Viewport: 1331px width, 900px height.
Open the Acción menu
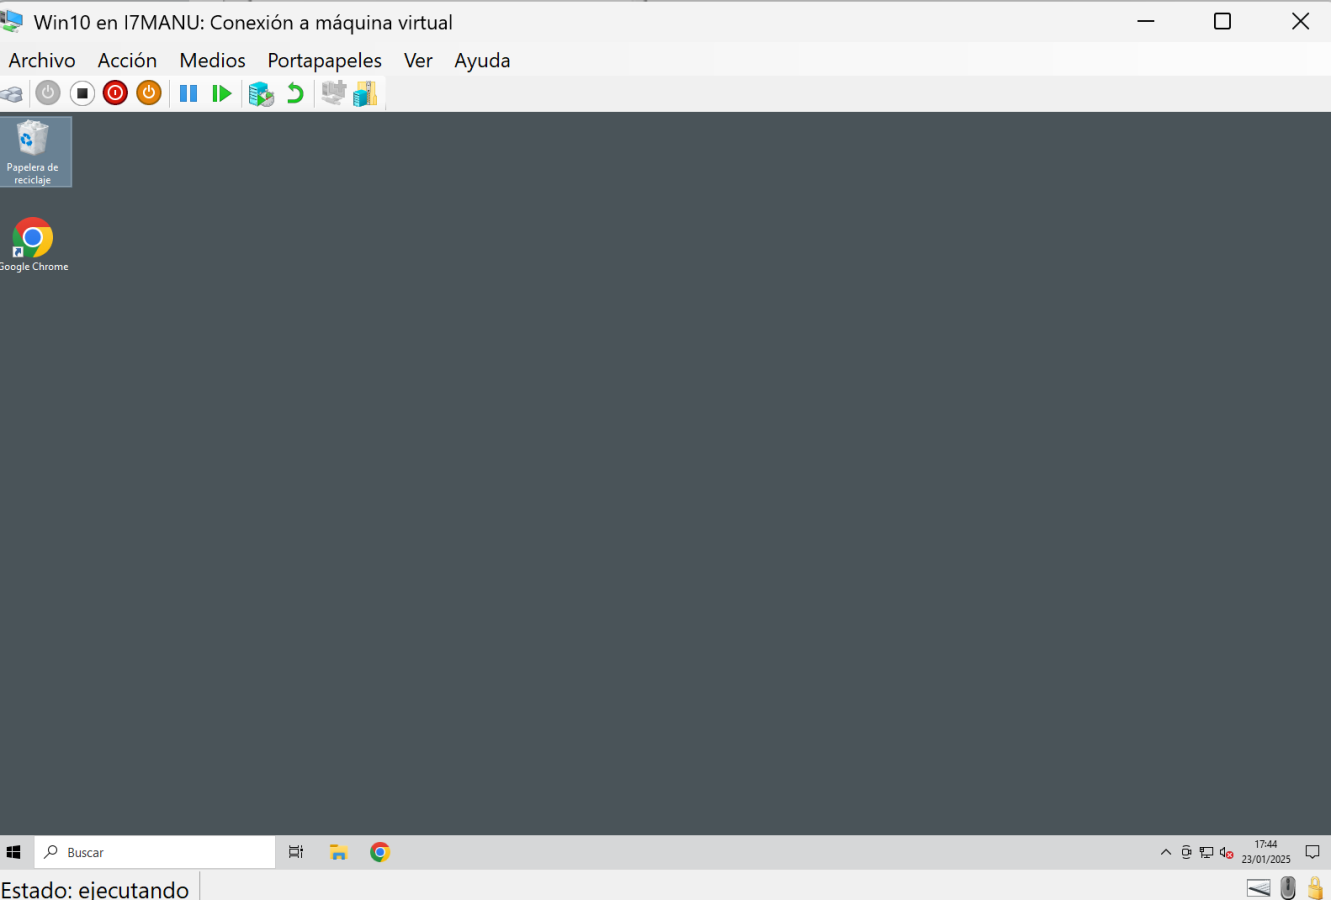click(x=127, y=61)
